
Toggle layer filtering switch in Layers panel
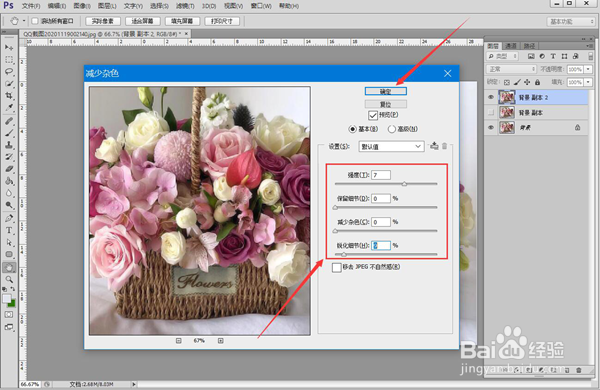tap(590, 56)
